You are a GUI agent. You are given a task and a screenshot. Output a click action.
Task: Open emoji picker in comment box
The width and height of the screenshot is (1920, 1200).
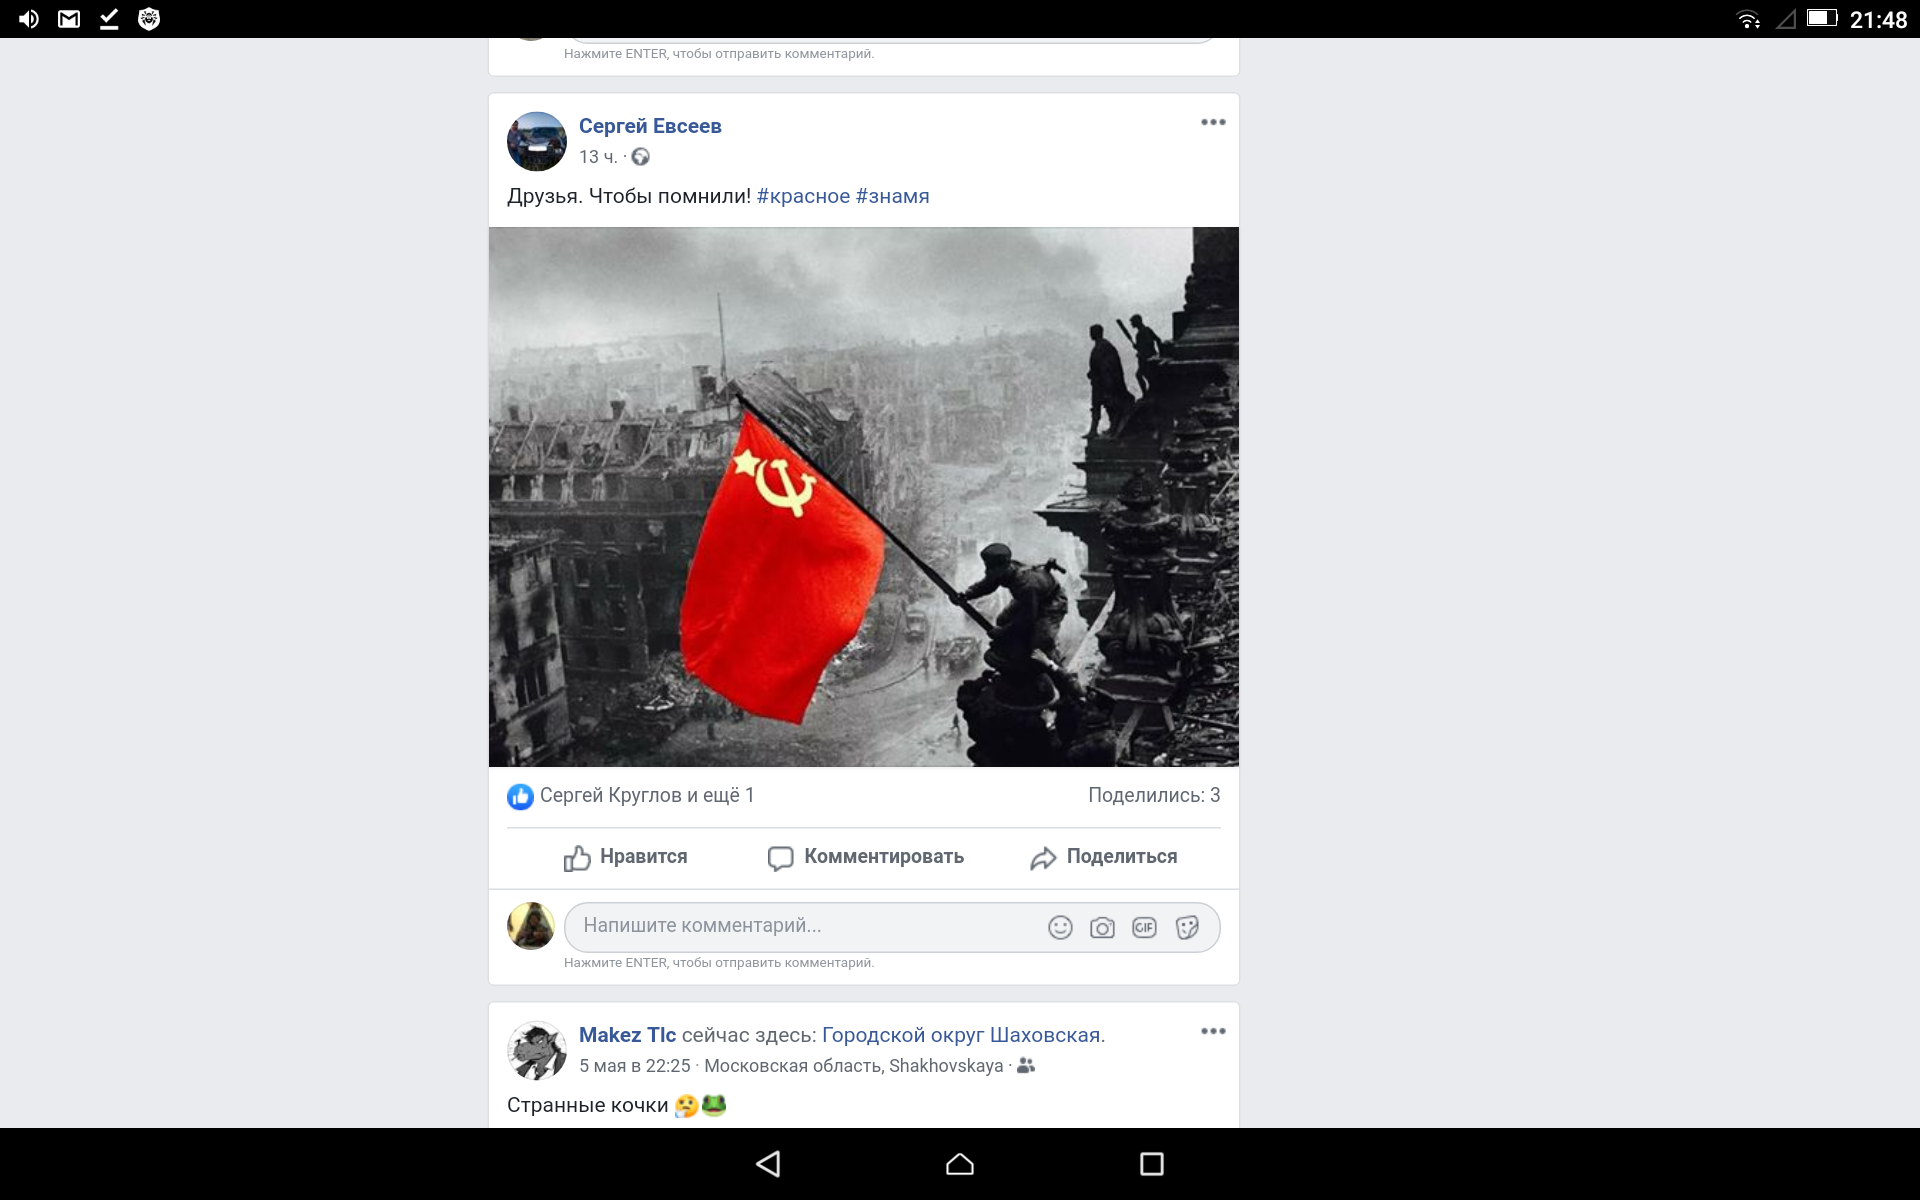point(1060,928)
